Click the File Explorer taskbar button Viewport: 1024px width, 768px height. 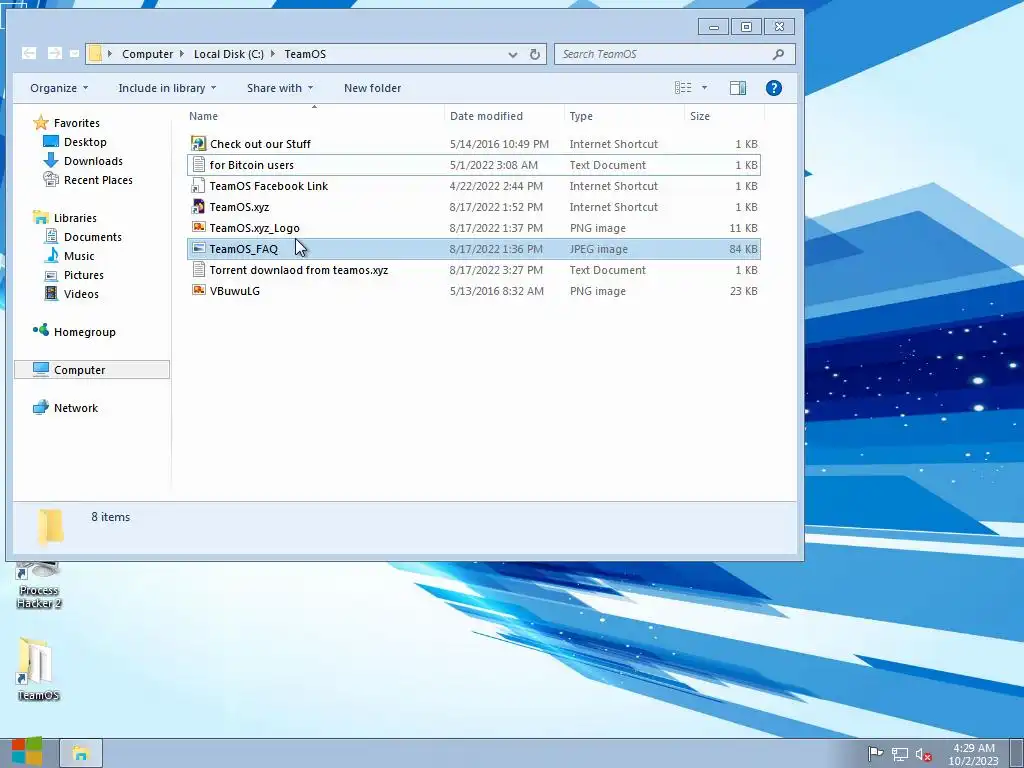[81, 753]
